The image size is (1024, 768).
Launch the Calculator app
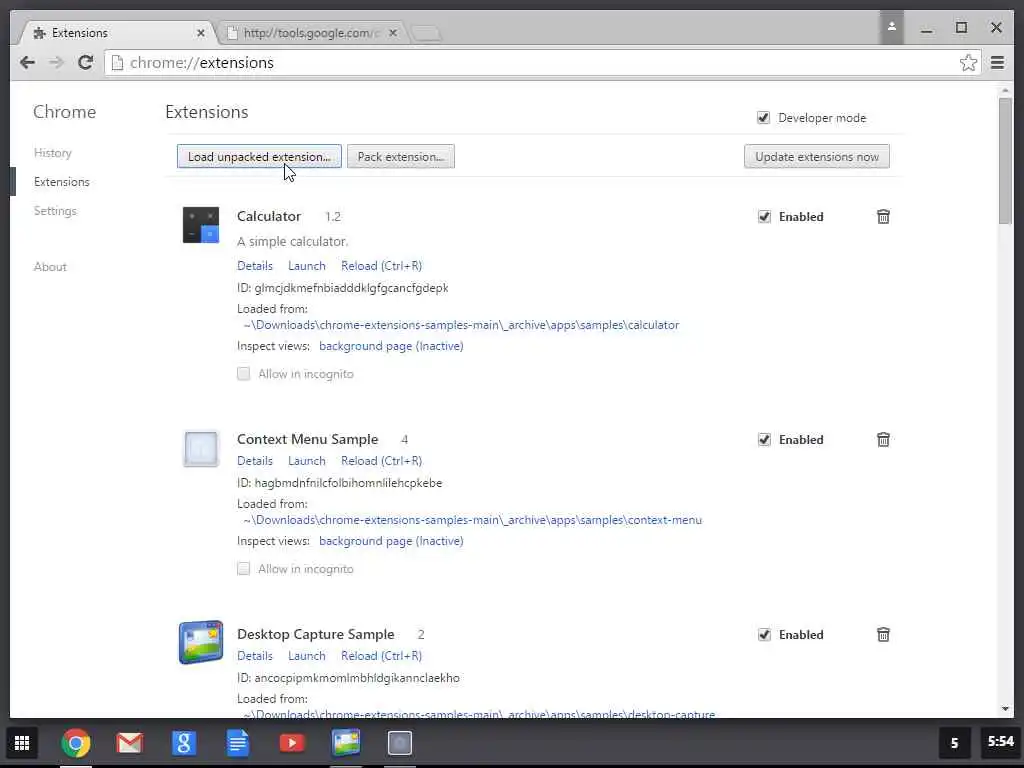[306, 266]
